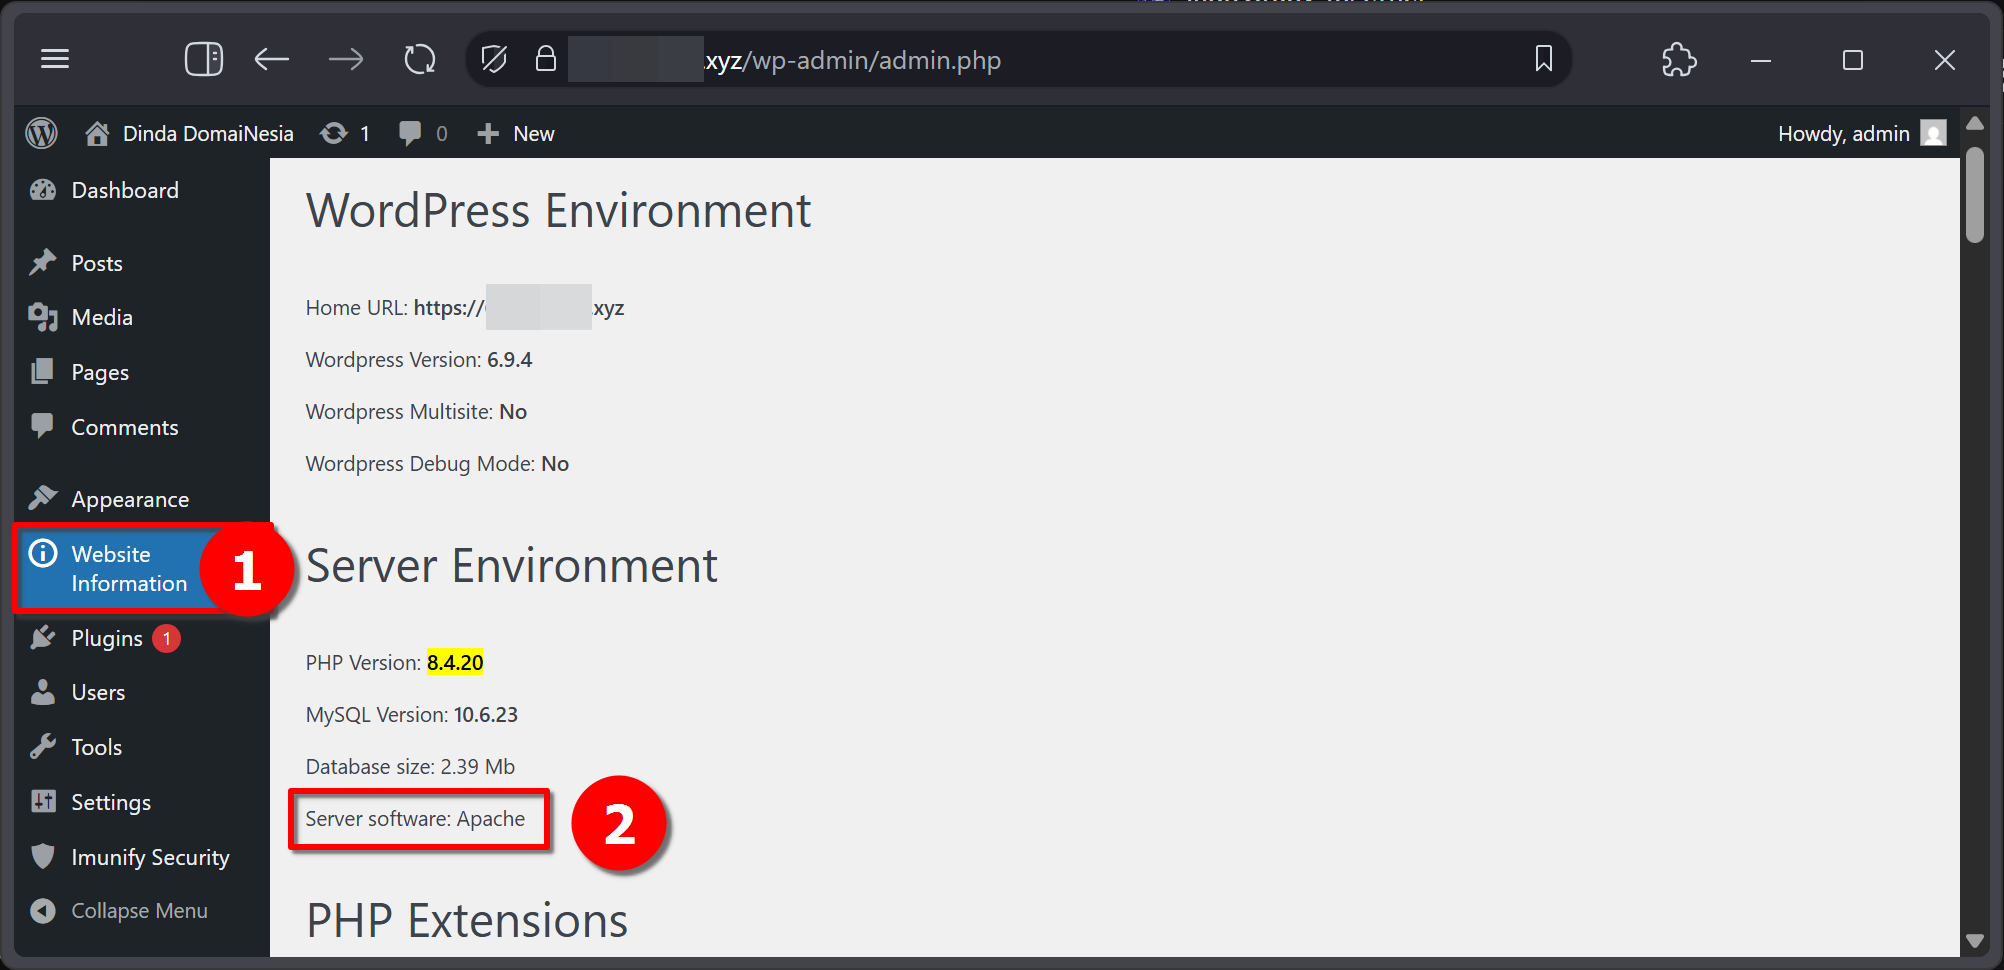This screenshot has height=970, width=2004.
Task: Toggle the browser sidebar panel icon
Action: (204, 60)
